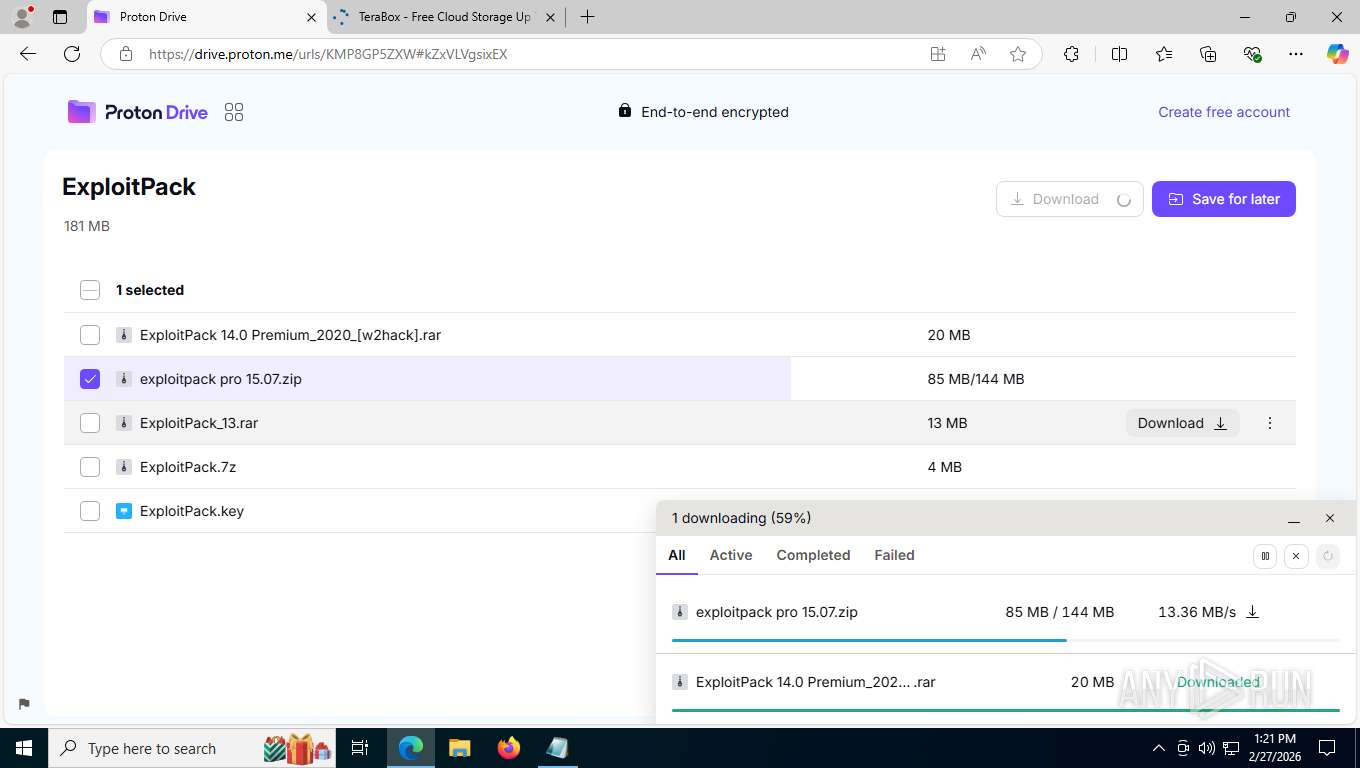Click the exploitpack pro 15.07.zip download progress bar
1360x768 pixels.
point(1006,640)
